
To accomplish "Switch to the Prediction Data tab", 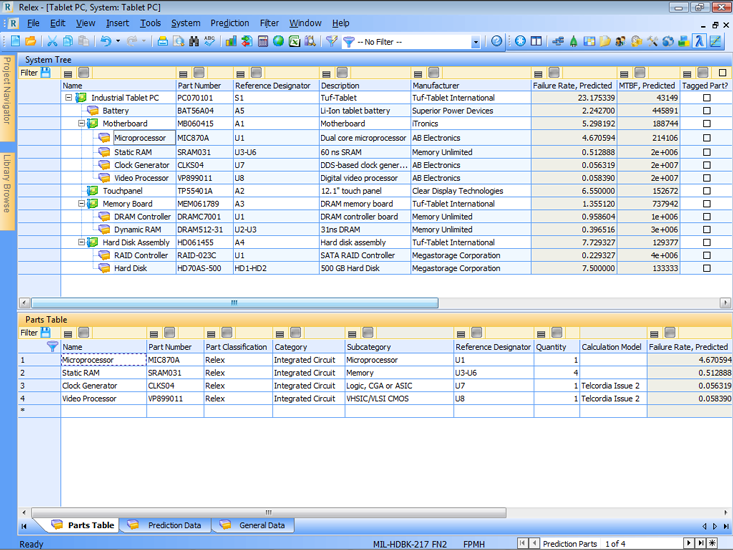I will tap(165, 525).
